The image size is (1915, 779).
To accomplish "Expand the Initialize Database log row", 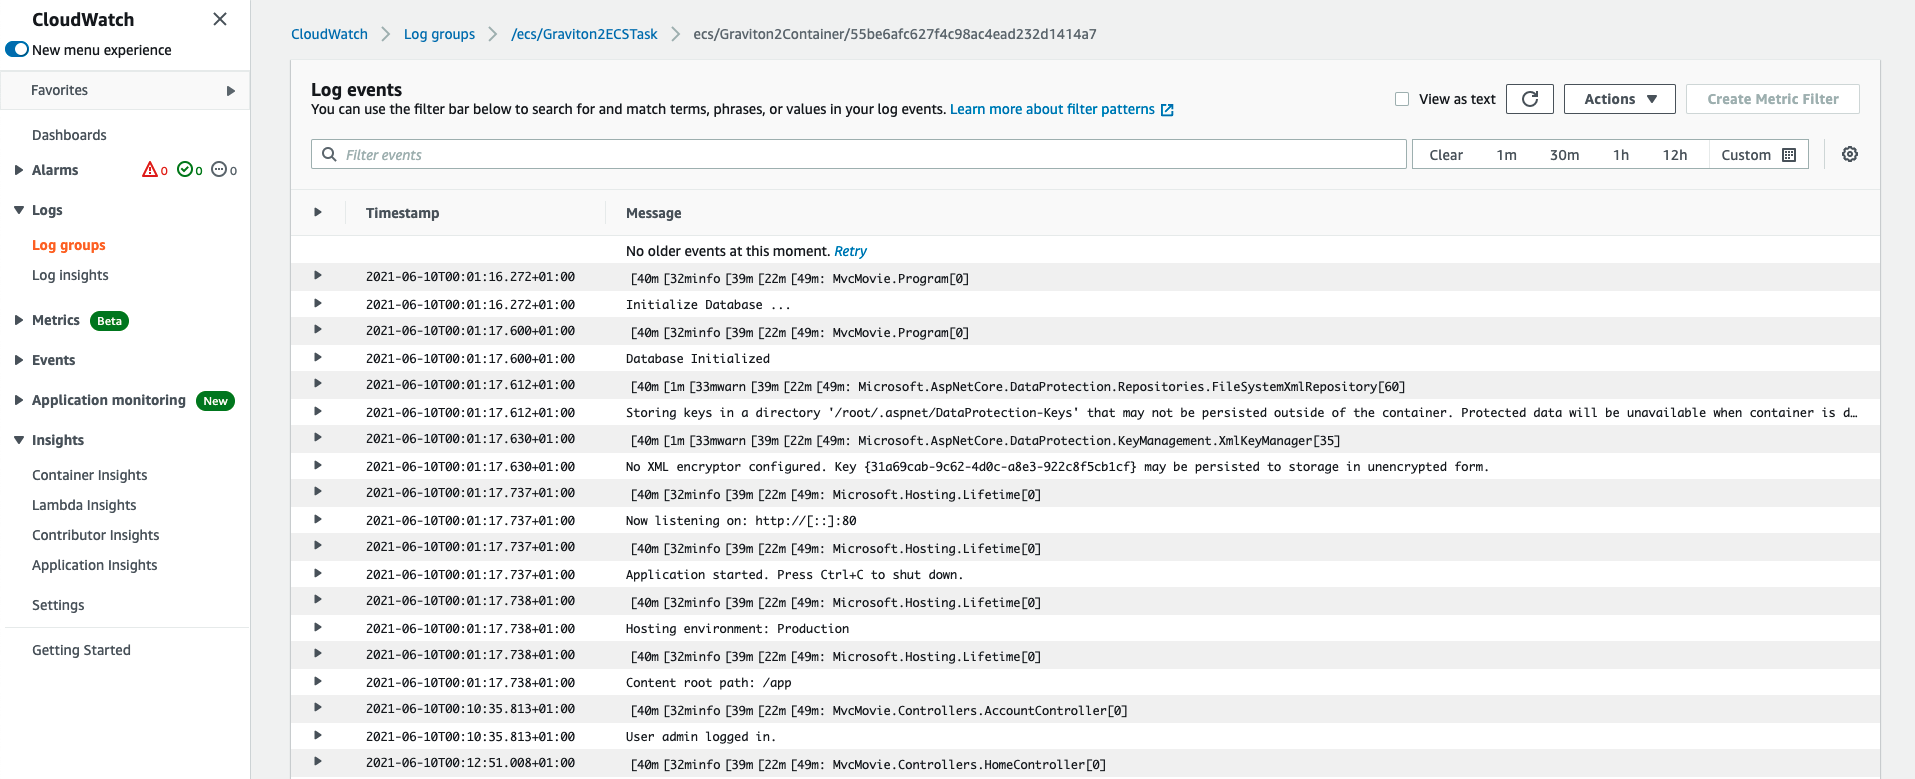I will click(318, 303).
